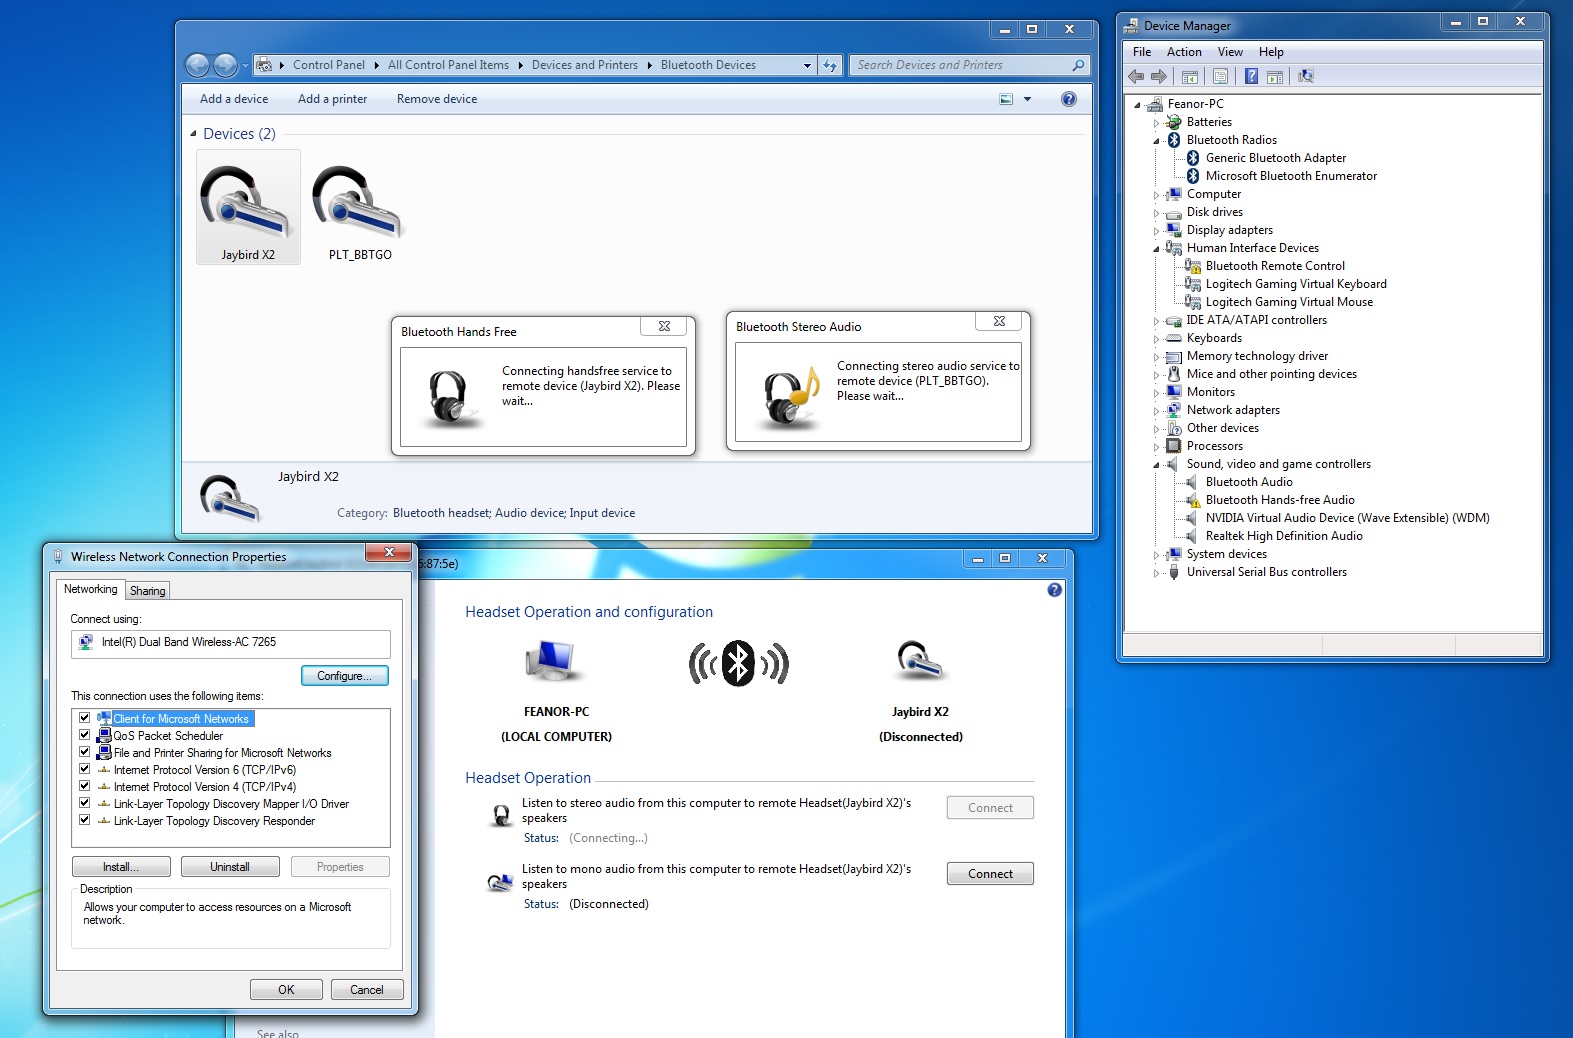Screen dimensions: 1573x1038
Task: Click Forward arrow in Device Manager toolbar
Action: coord(1159,76)
